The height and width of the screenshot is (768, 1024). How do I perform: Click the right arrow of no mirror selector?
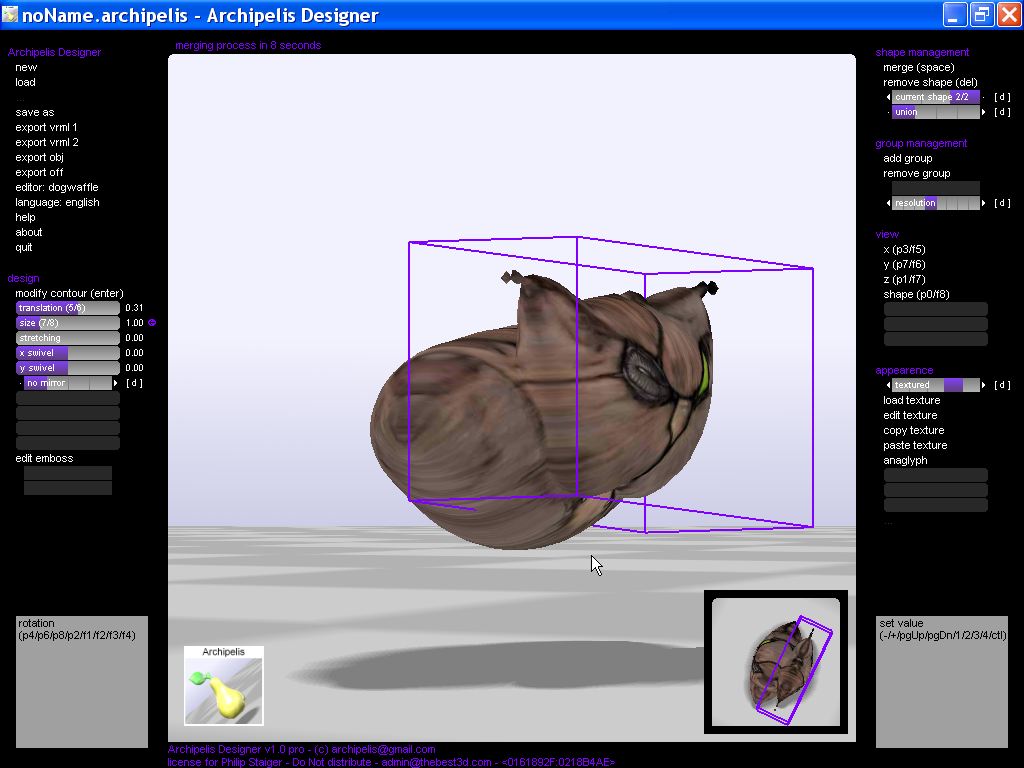pos(116,383)
